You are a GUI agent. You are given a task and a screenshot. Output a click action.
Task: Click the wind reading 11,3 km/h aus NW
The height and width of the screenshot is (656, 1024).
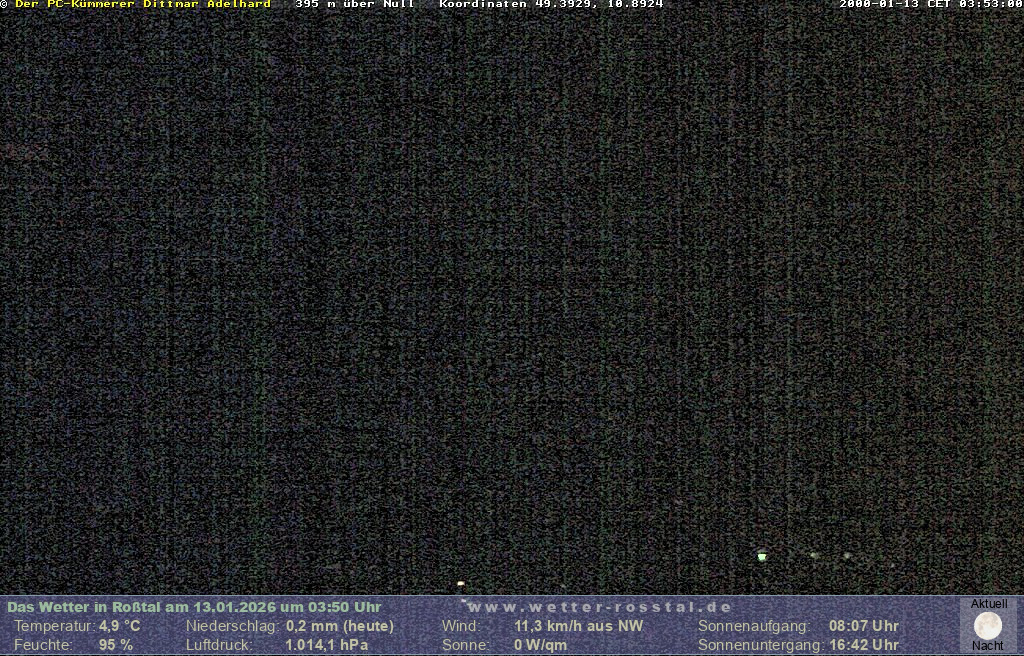pyautogui.click(x=578, y=626)
